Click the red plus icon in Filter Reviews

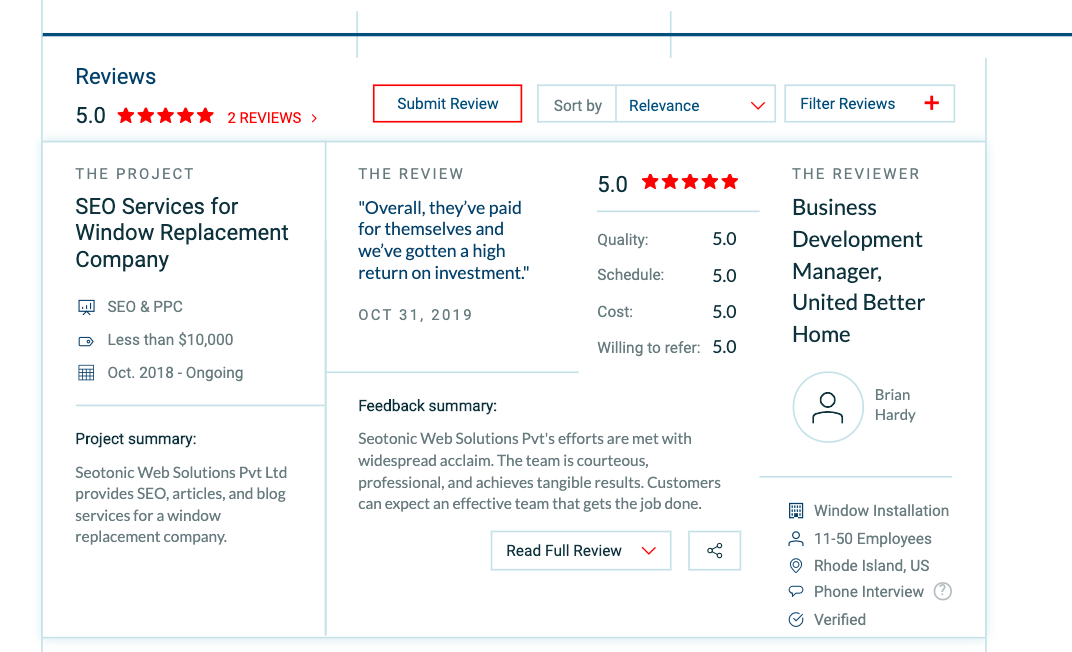pos(931,103)
